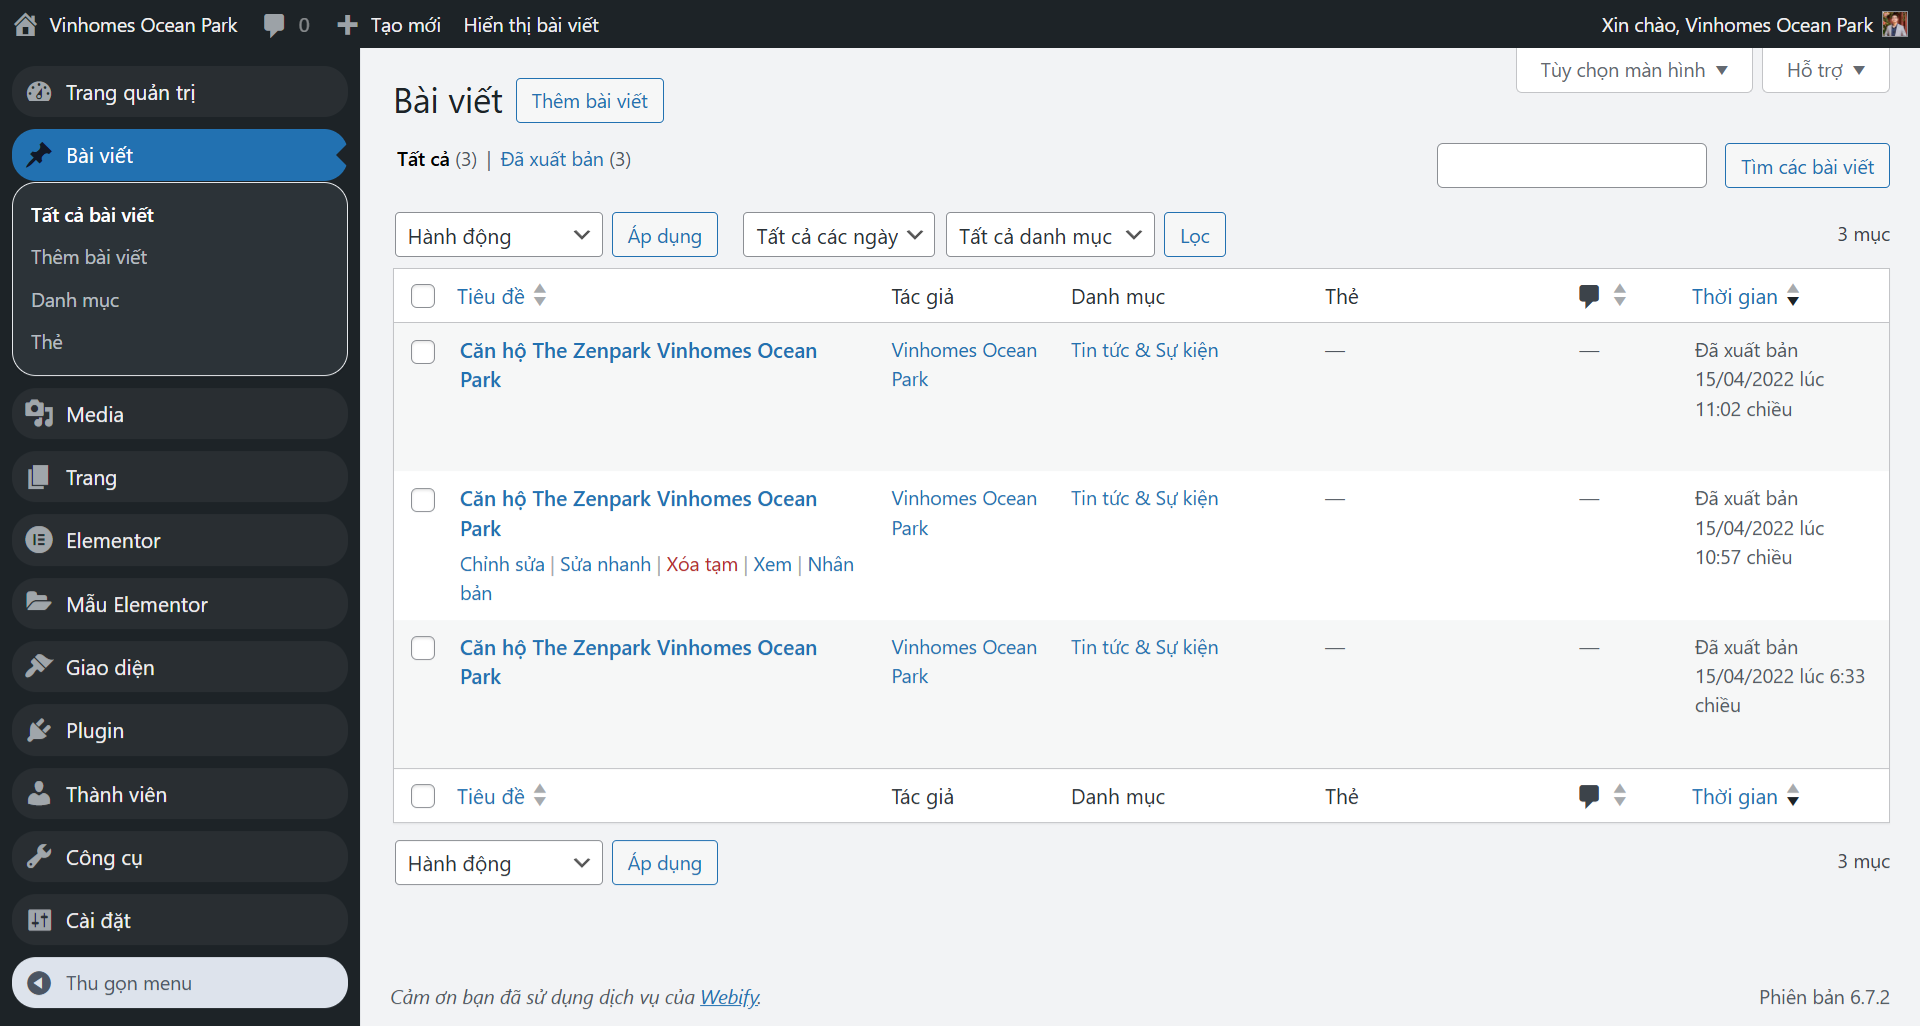1920x1026 pixels.
Task: Click the Thu gọn menu collapse arrow icon
Action: coord(39,983)
